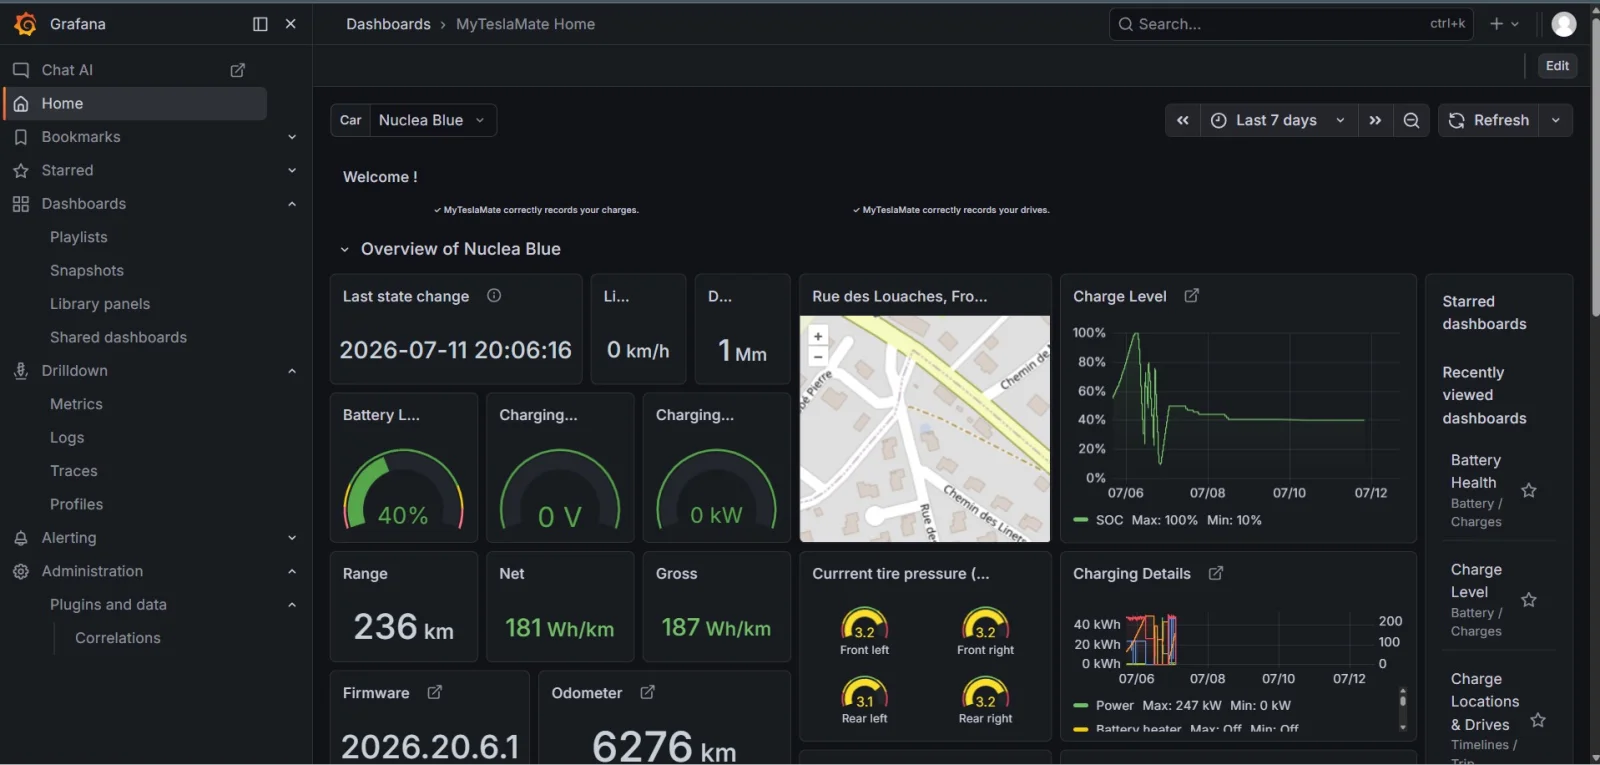Open Last 7 days time picker
Screen dimensions: 1600x765
tap(1278, 120)
